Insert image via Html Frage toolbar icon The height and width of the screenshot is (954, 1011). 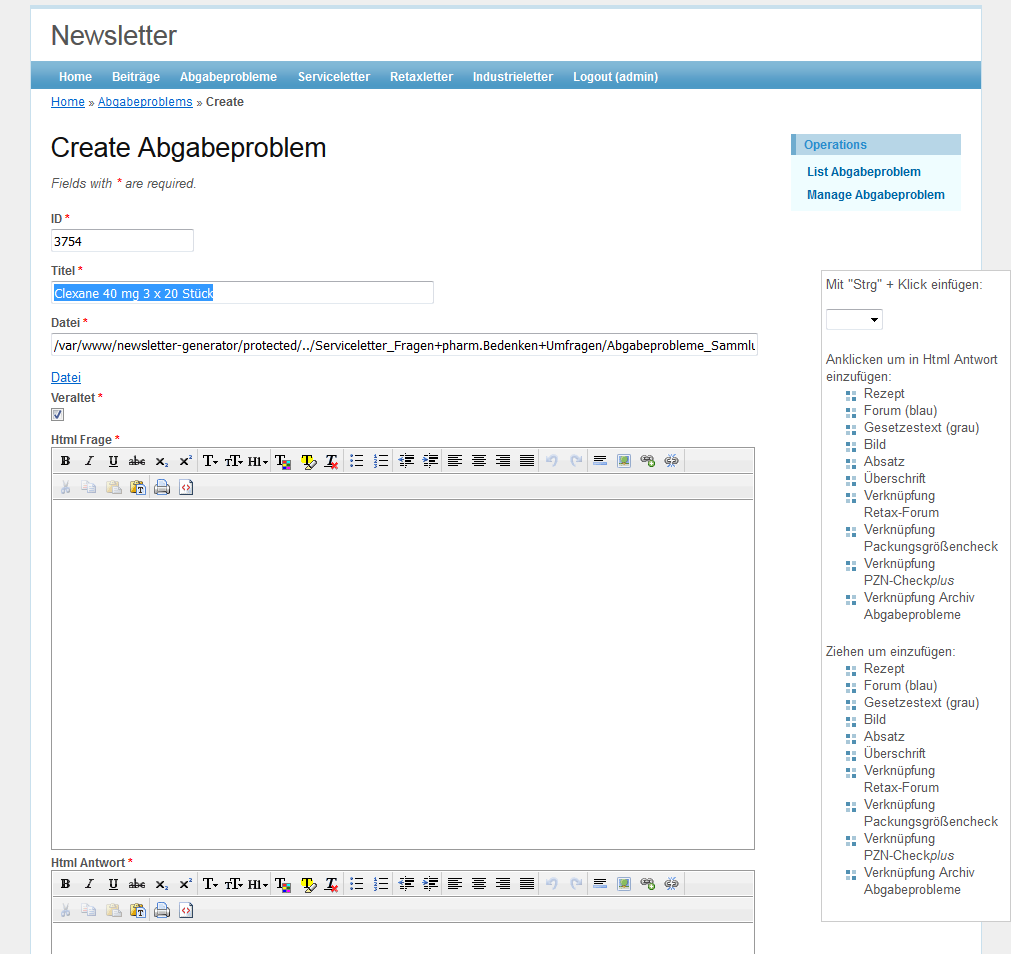pos(624,461)
